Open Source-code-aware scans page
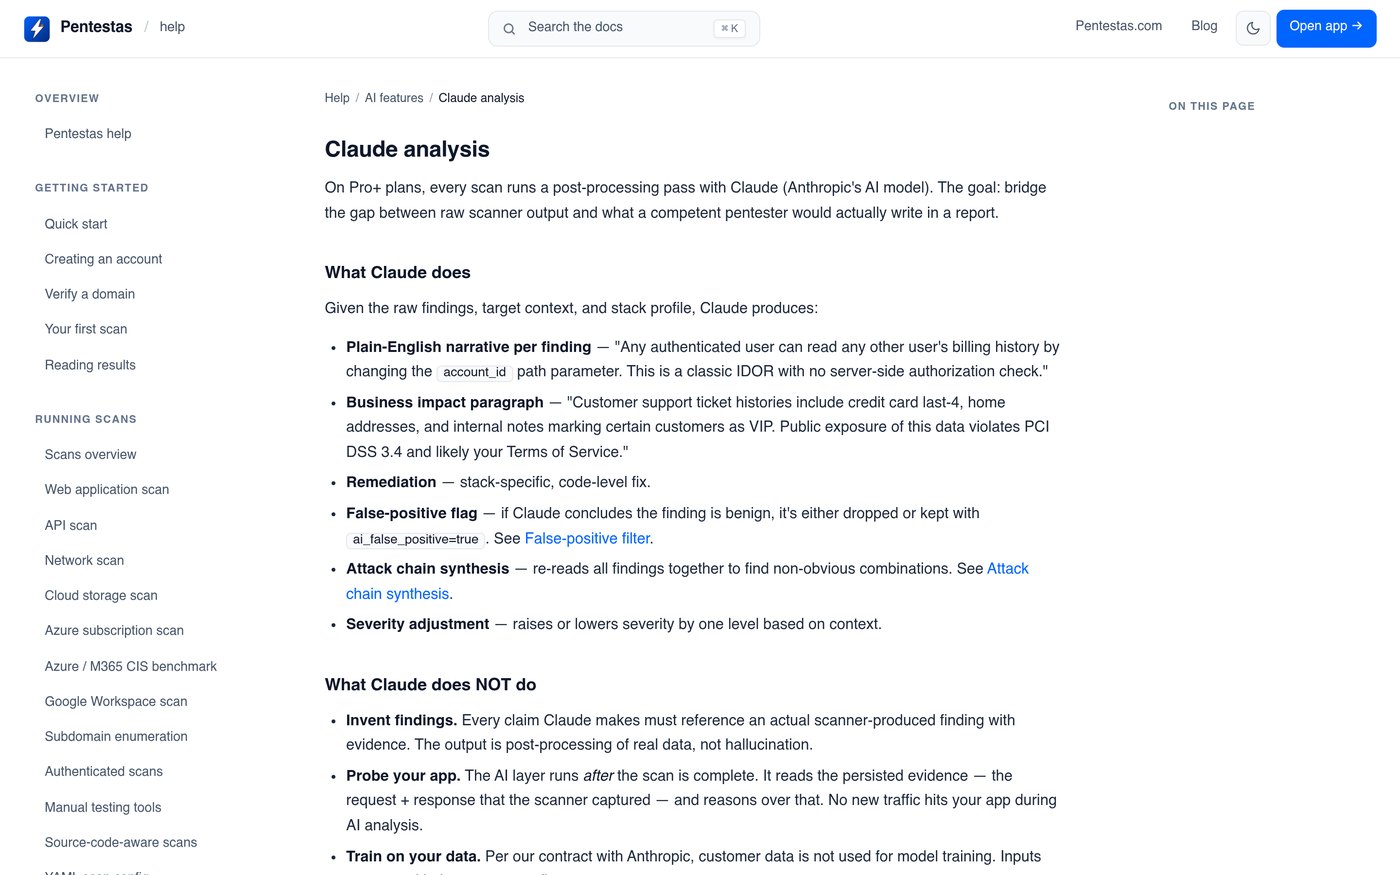 point(121,842)
